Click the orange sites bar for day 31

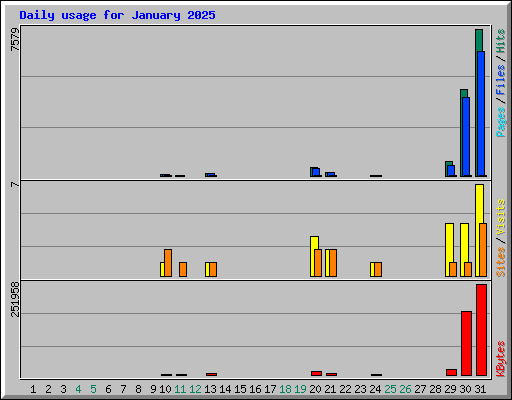click(x=483, y=250)
